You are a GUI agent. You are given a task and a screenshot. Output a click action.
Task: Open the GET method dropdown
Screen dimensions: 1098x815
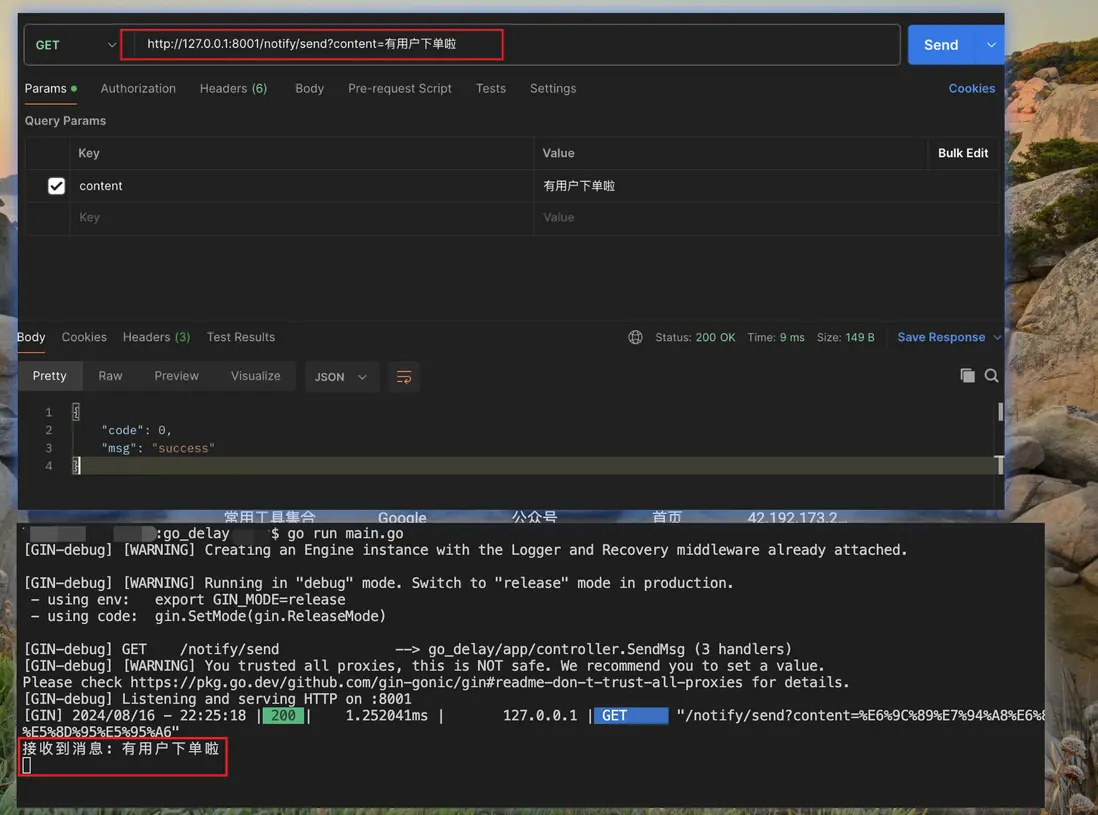[x=75, y=45]
